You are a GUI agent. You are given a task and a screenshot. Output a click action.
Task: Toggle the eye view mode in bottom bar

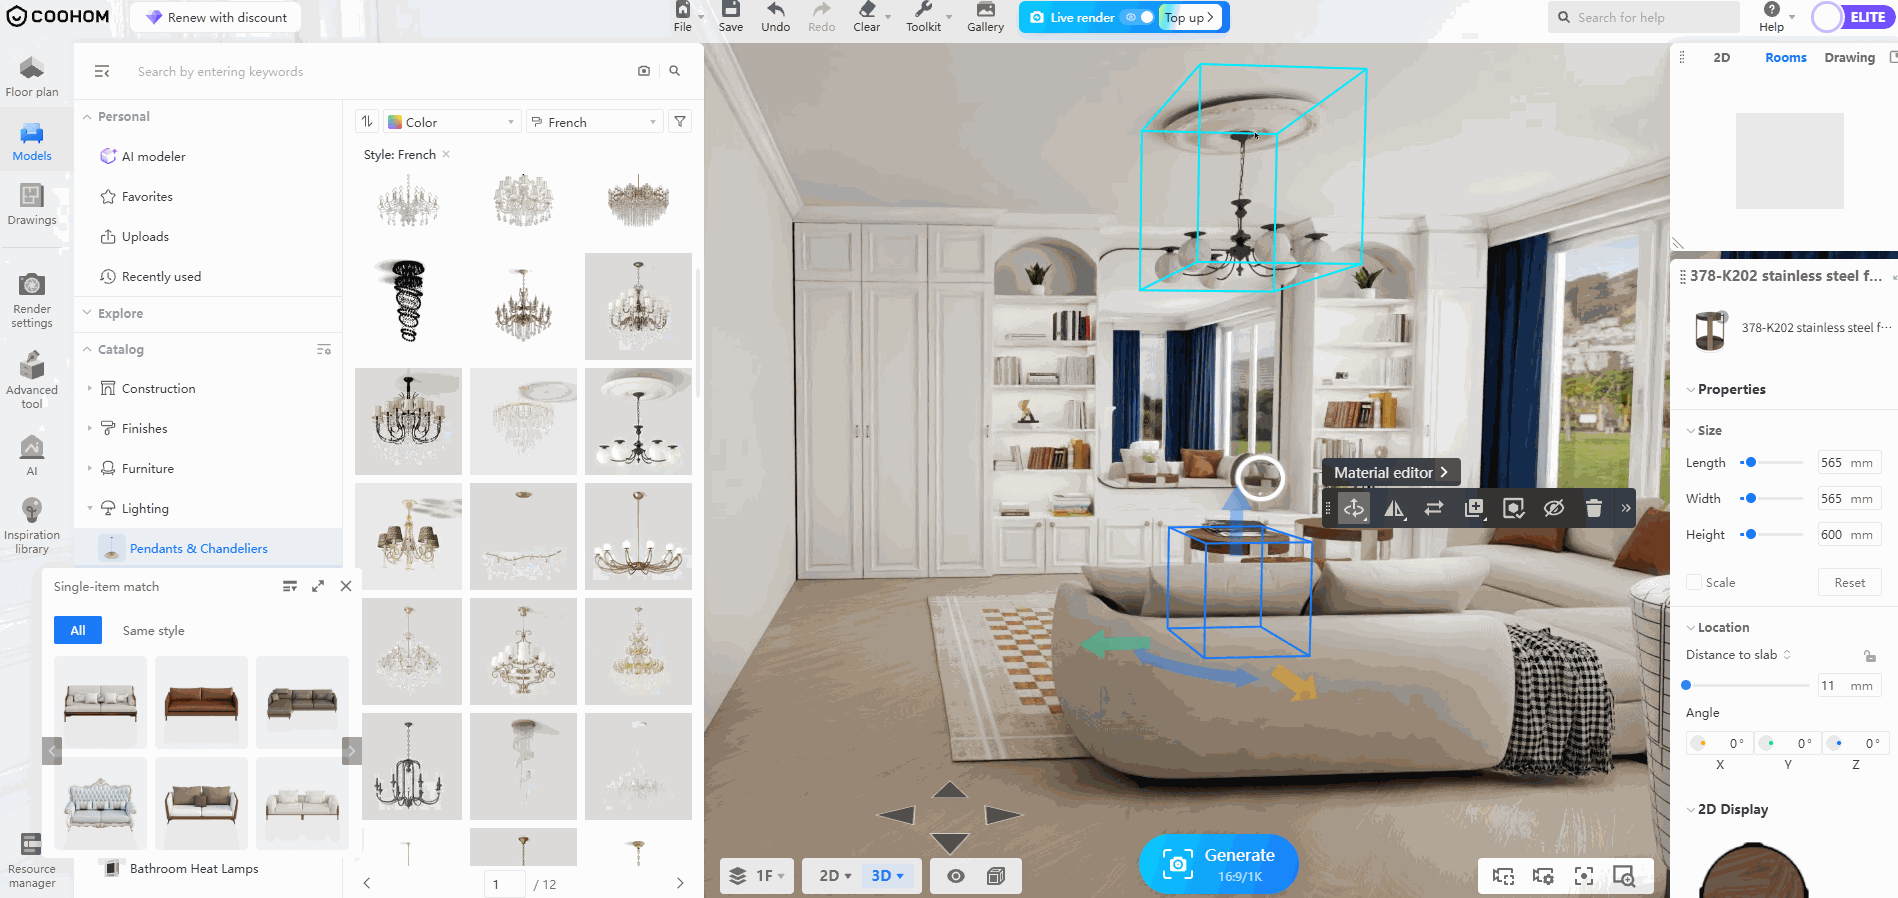point(956,876)
